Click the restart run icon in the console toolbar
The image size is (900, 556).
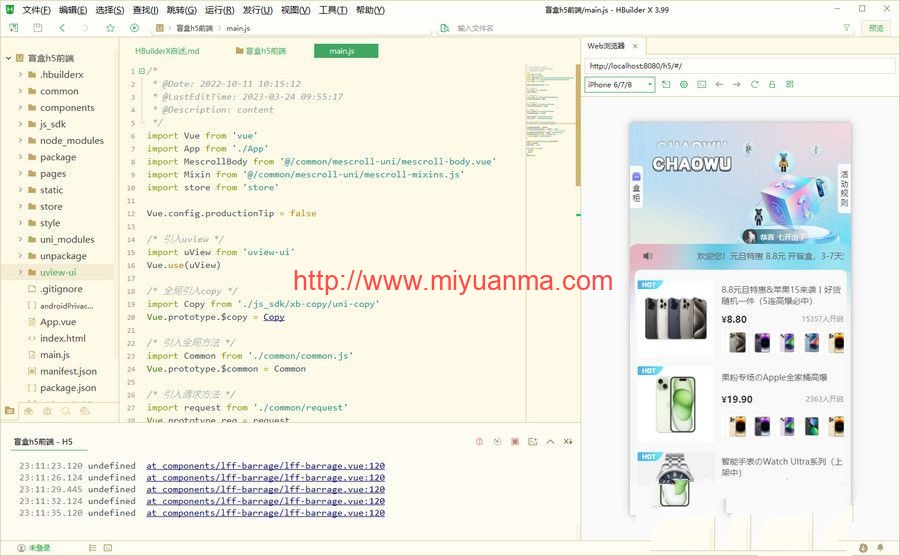click(497, 441)
